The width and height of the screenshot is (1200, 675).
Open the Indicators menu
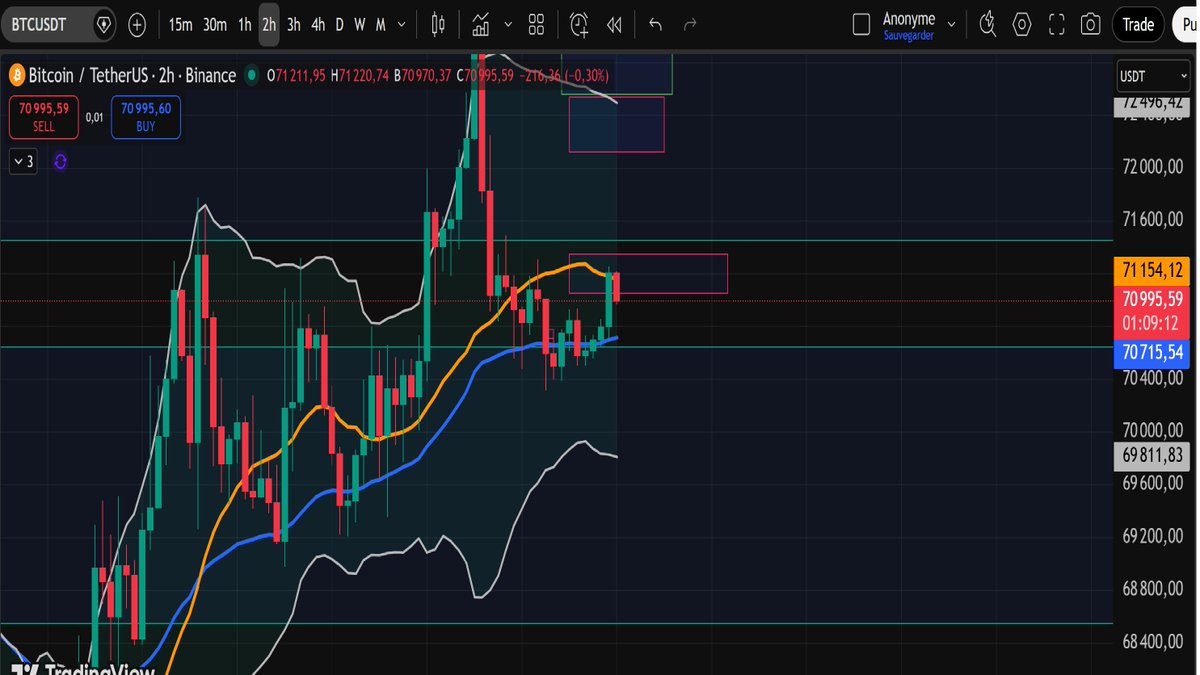(x=481, y=25)
